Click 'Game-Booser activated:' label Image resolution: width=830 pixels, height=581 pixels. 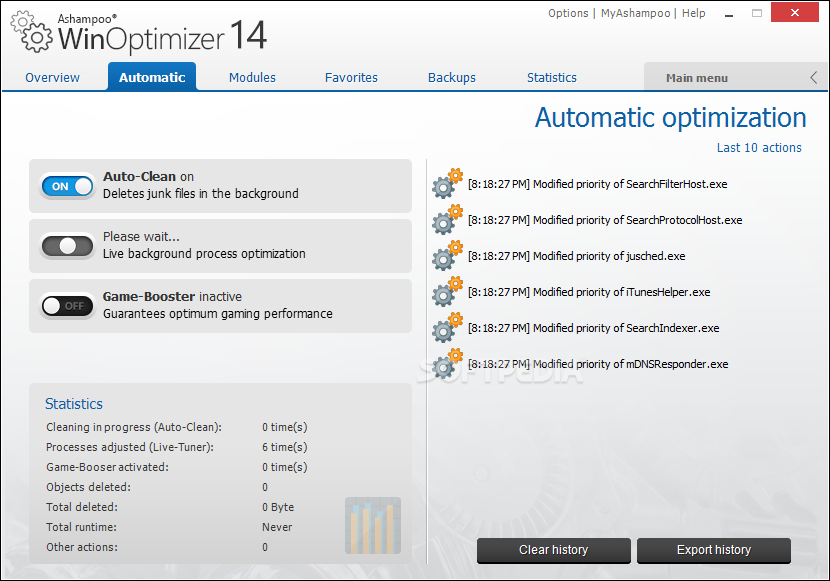click(x=107, y=467)
